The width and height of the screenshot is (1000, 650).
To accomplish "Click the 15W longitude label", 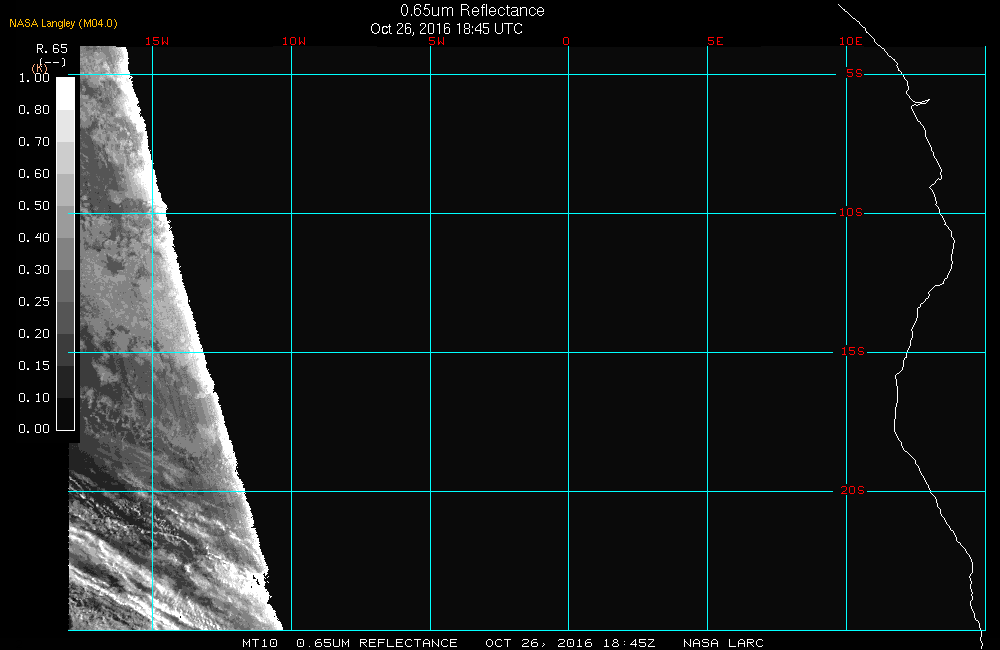I will [155, 41].
